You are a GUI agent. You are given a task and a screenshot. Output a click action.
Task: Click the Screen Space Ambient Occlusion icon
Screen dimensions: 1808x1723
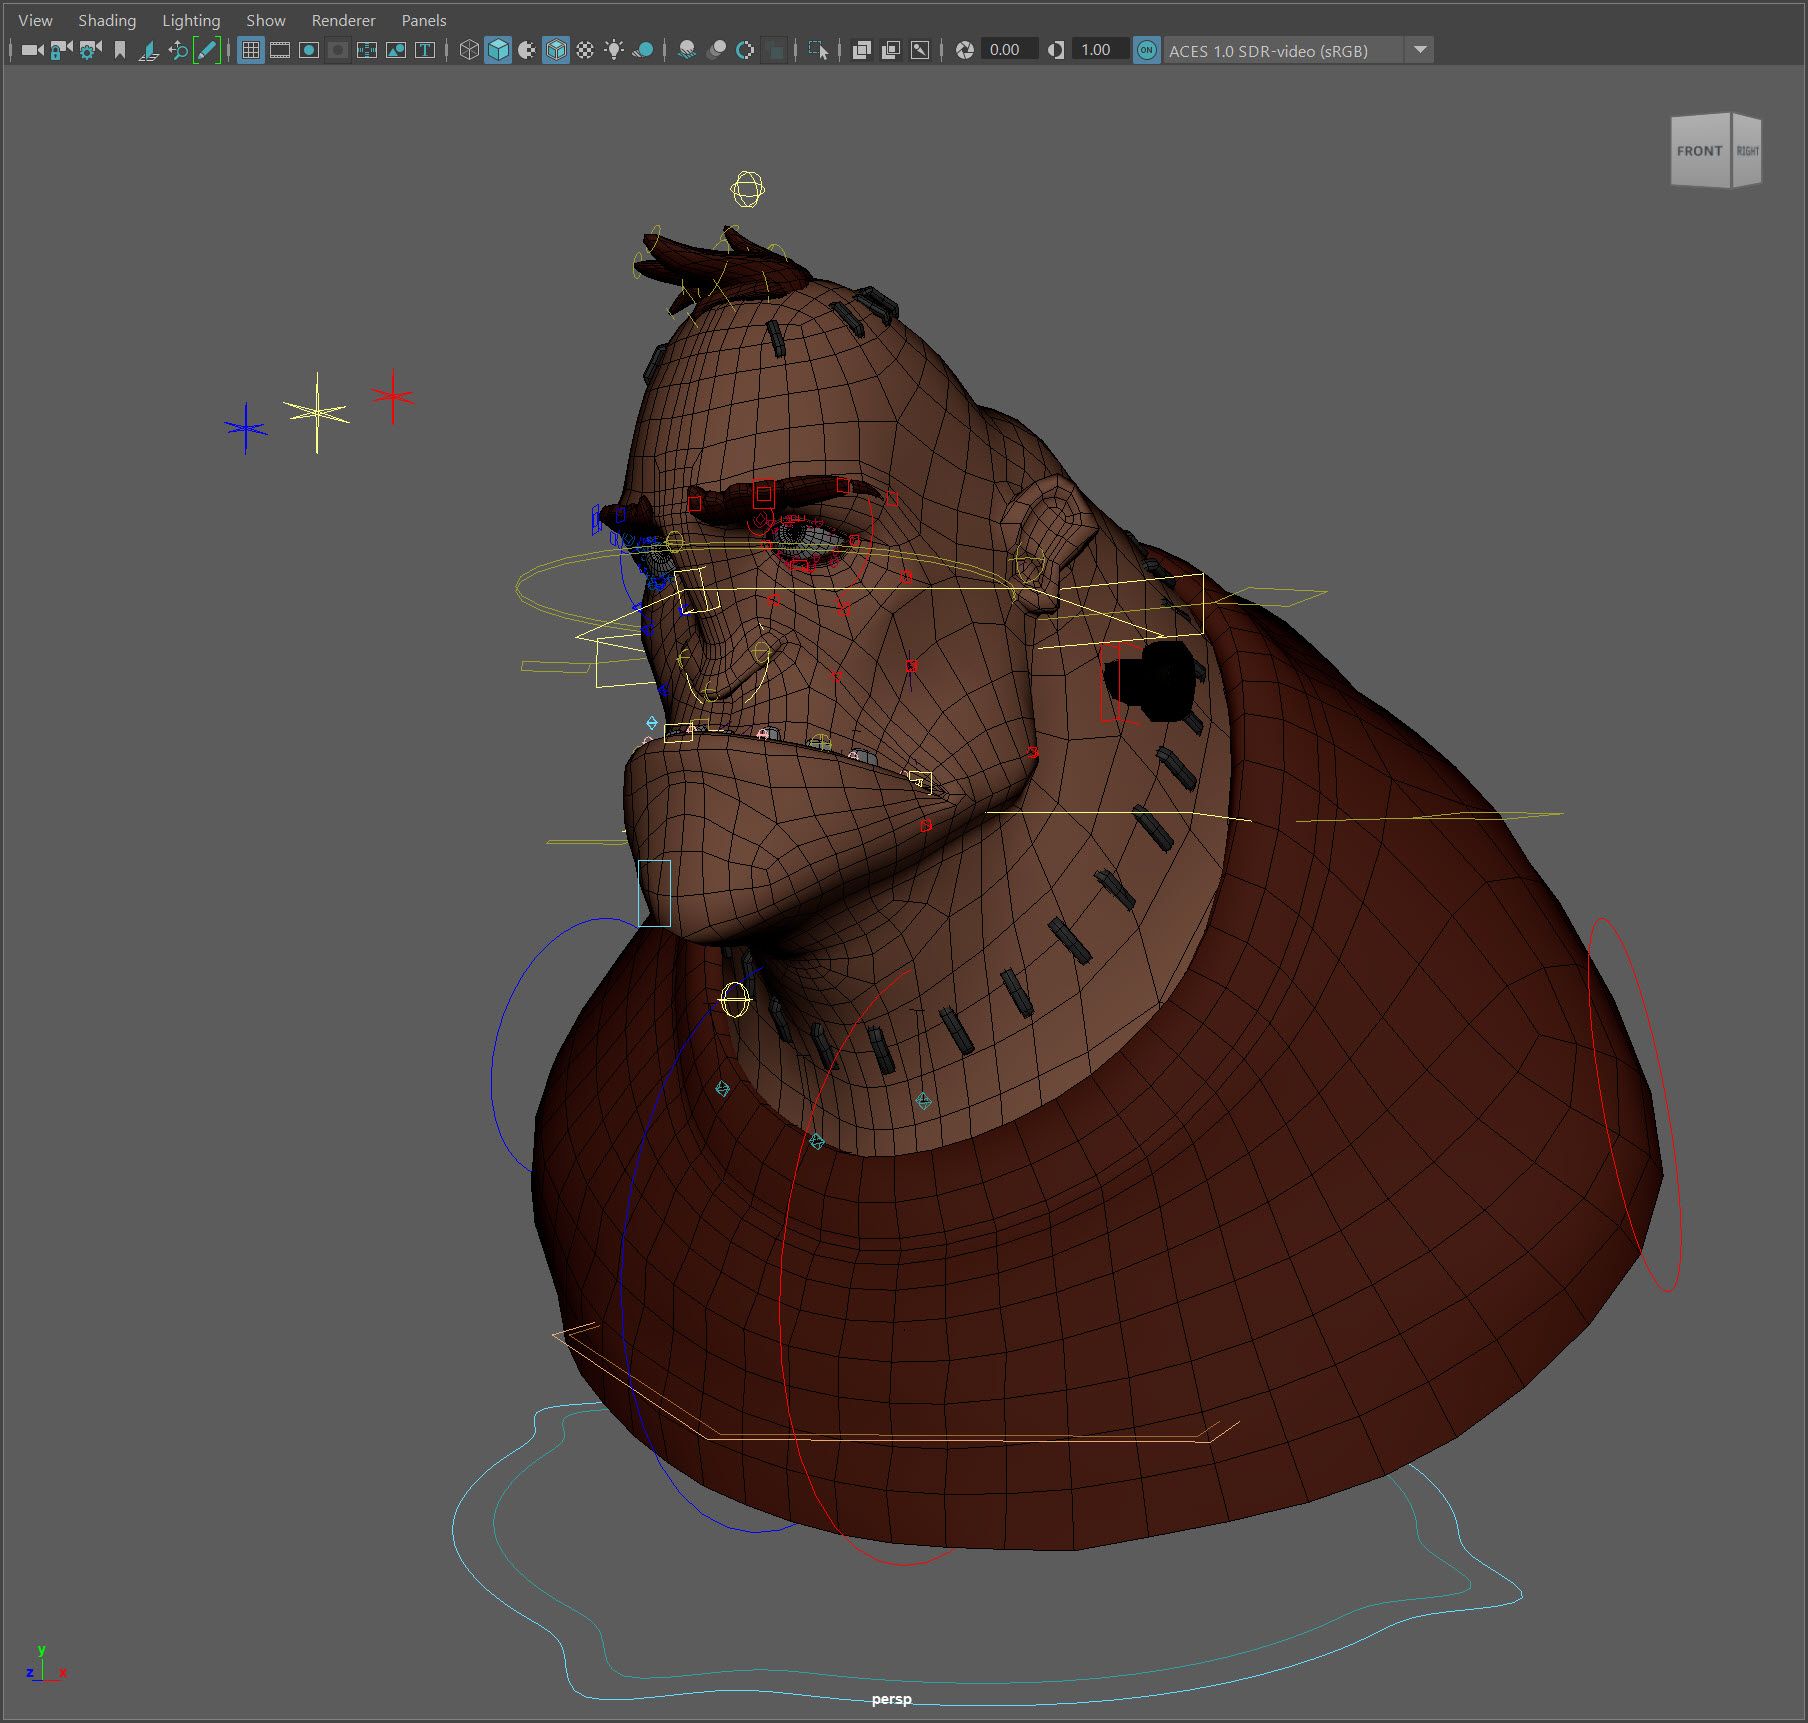(x=687, y=50)
